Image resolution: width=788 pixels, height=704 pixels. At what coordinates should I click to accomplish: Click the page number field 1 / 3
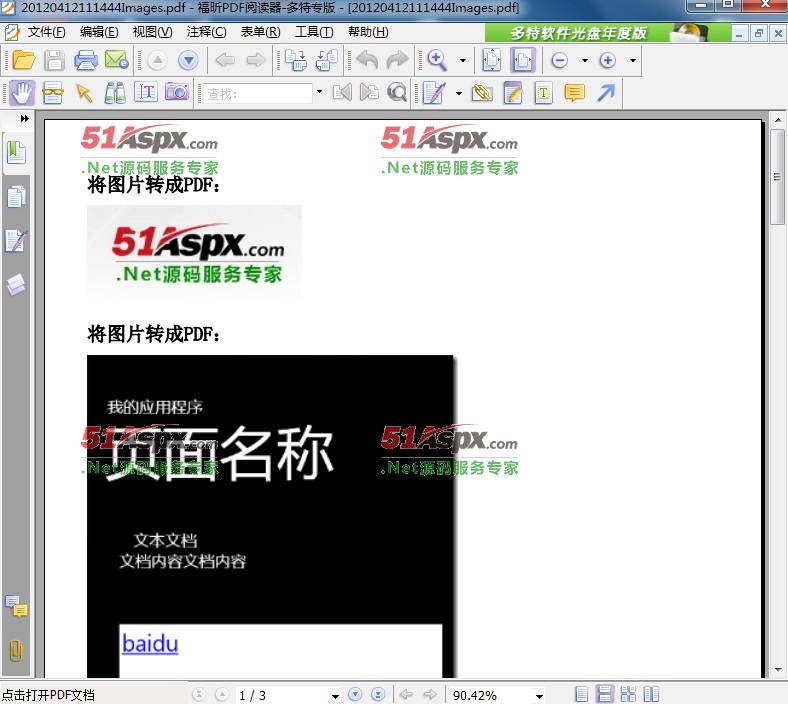[283, 696]
